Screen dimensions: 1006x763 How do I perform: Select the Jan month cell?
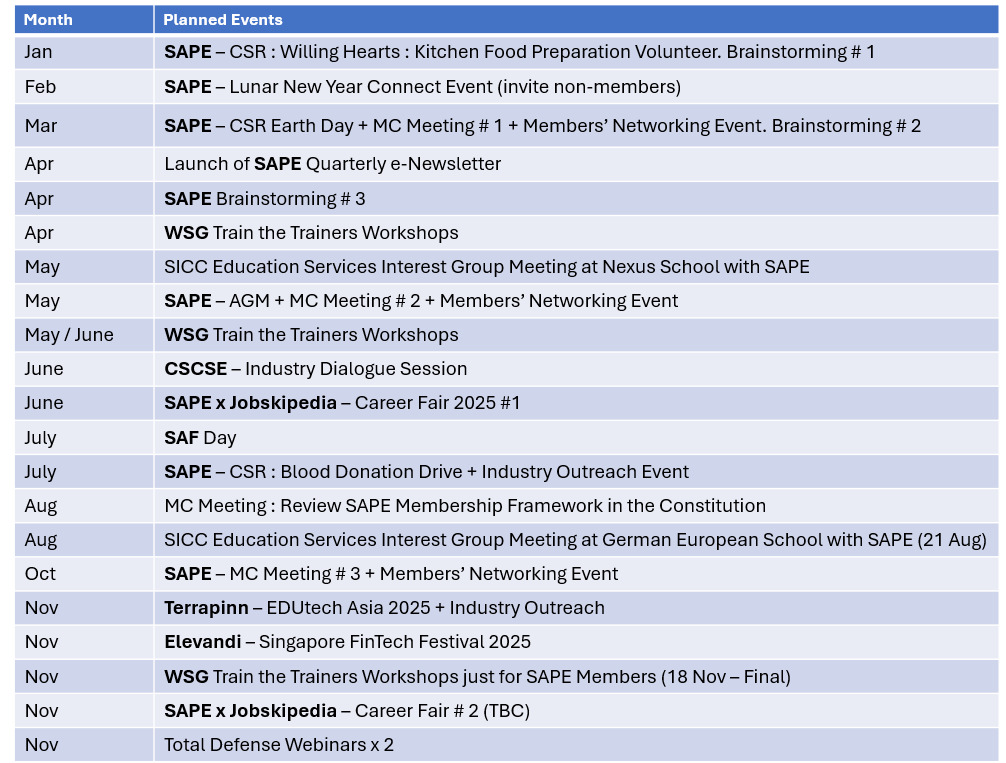pyautogui.click(x=39, y=52)
